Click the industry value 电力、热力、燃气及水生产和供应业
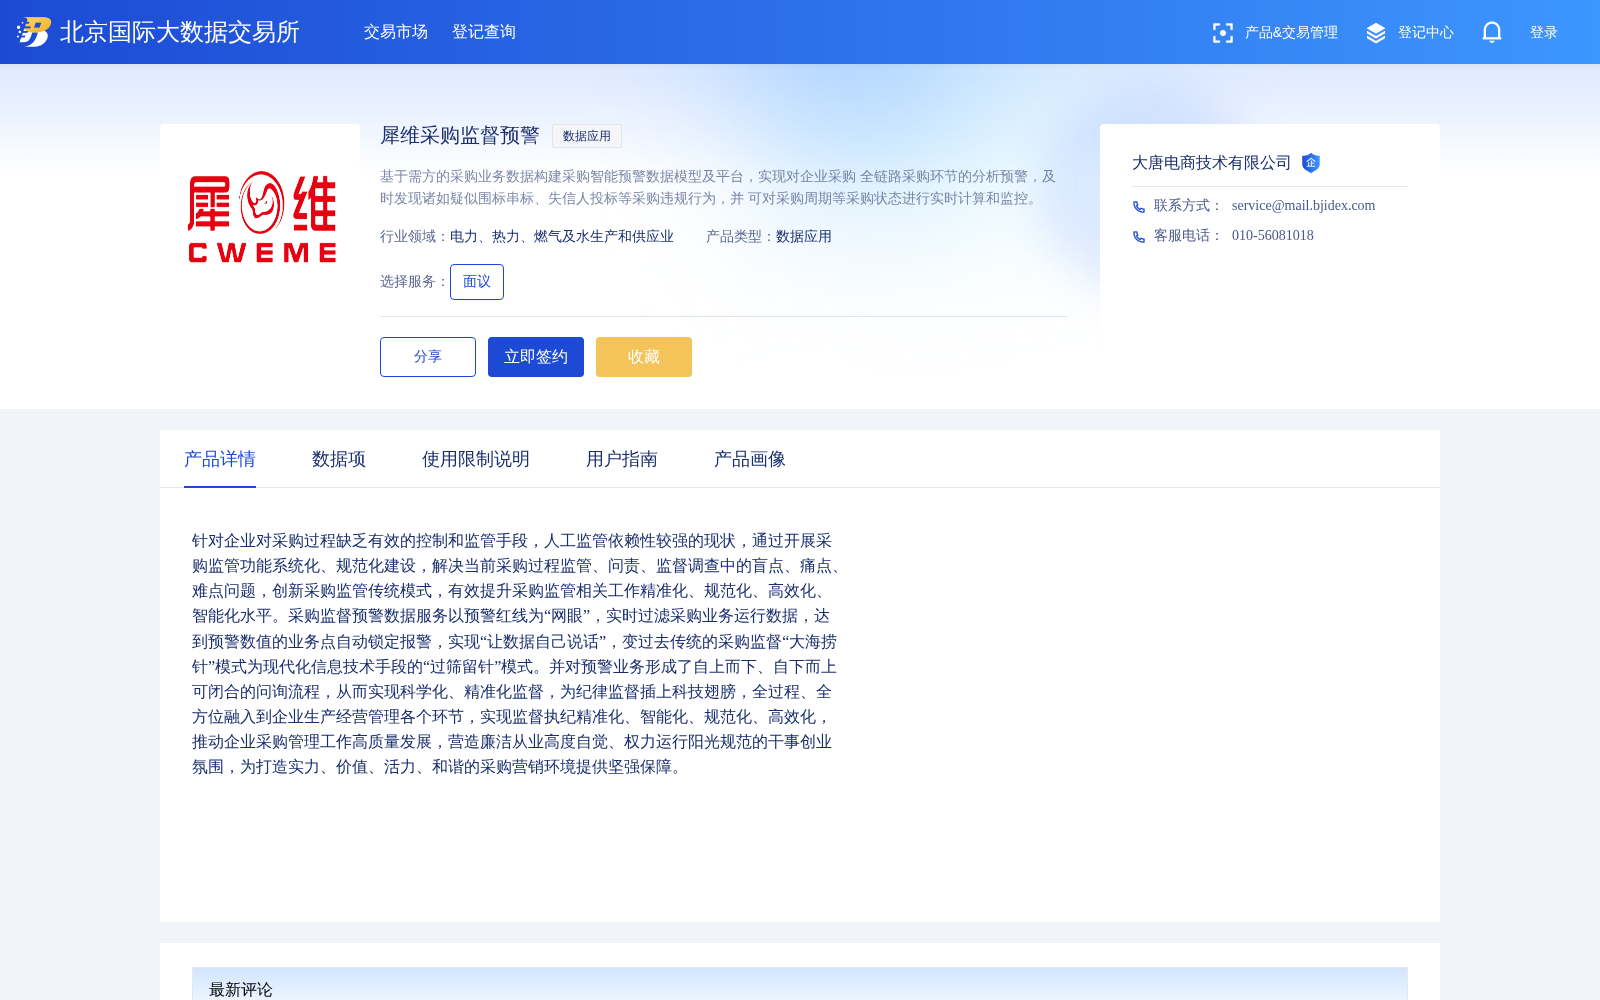This screenshot has width=1600, height=1000. click(562, 237)
